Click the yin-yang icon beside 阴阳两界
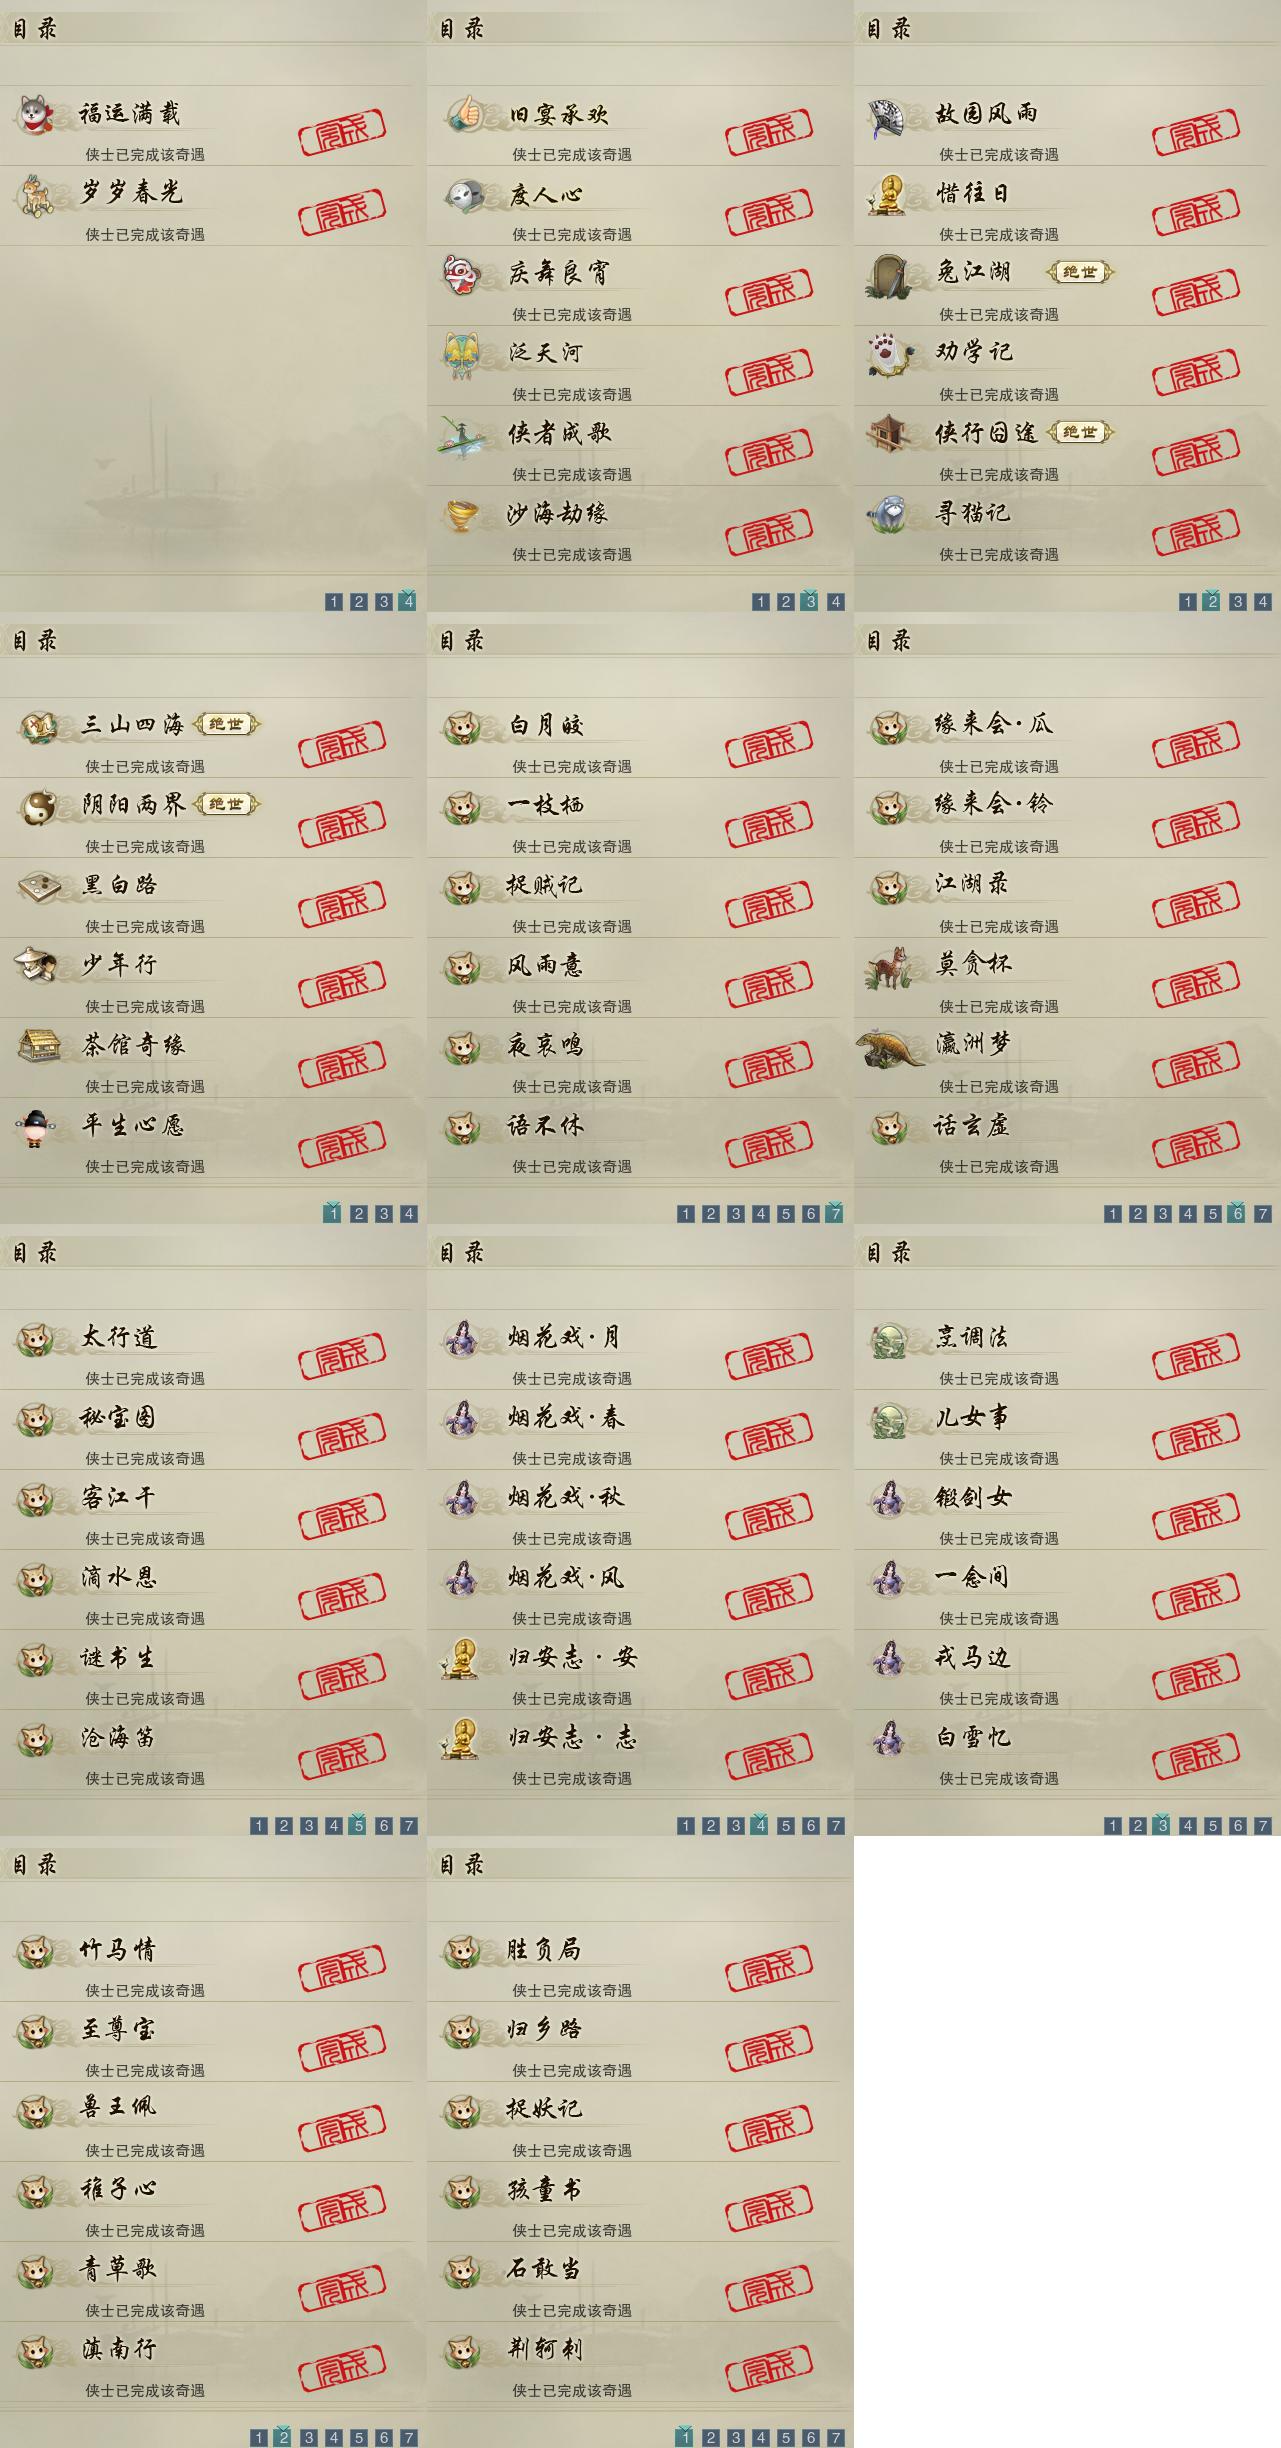This screenshot has width=1281, height=2448. tap(37, 806)
